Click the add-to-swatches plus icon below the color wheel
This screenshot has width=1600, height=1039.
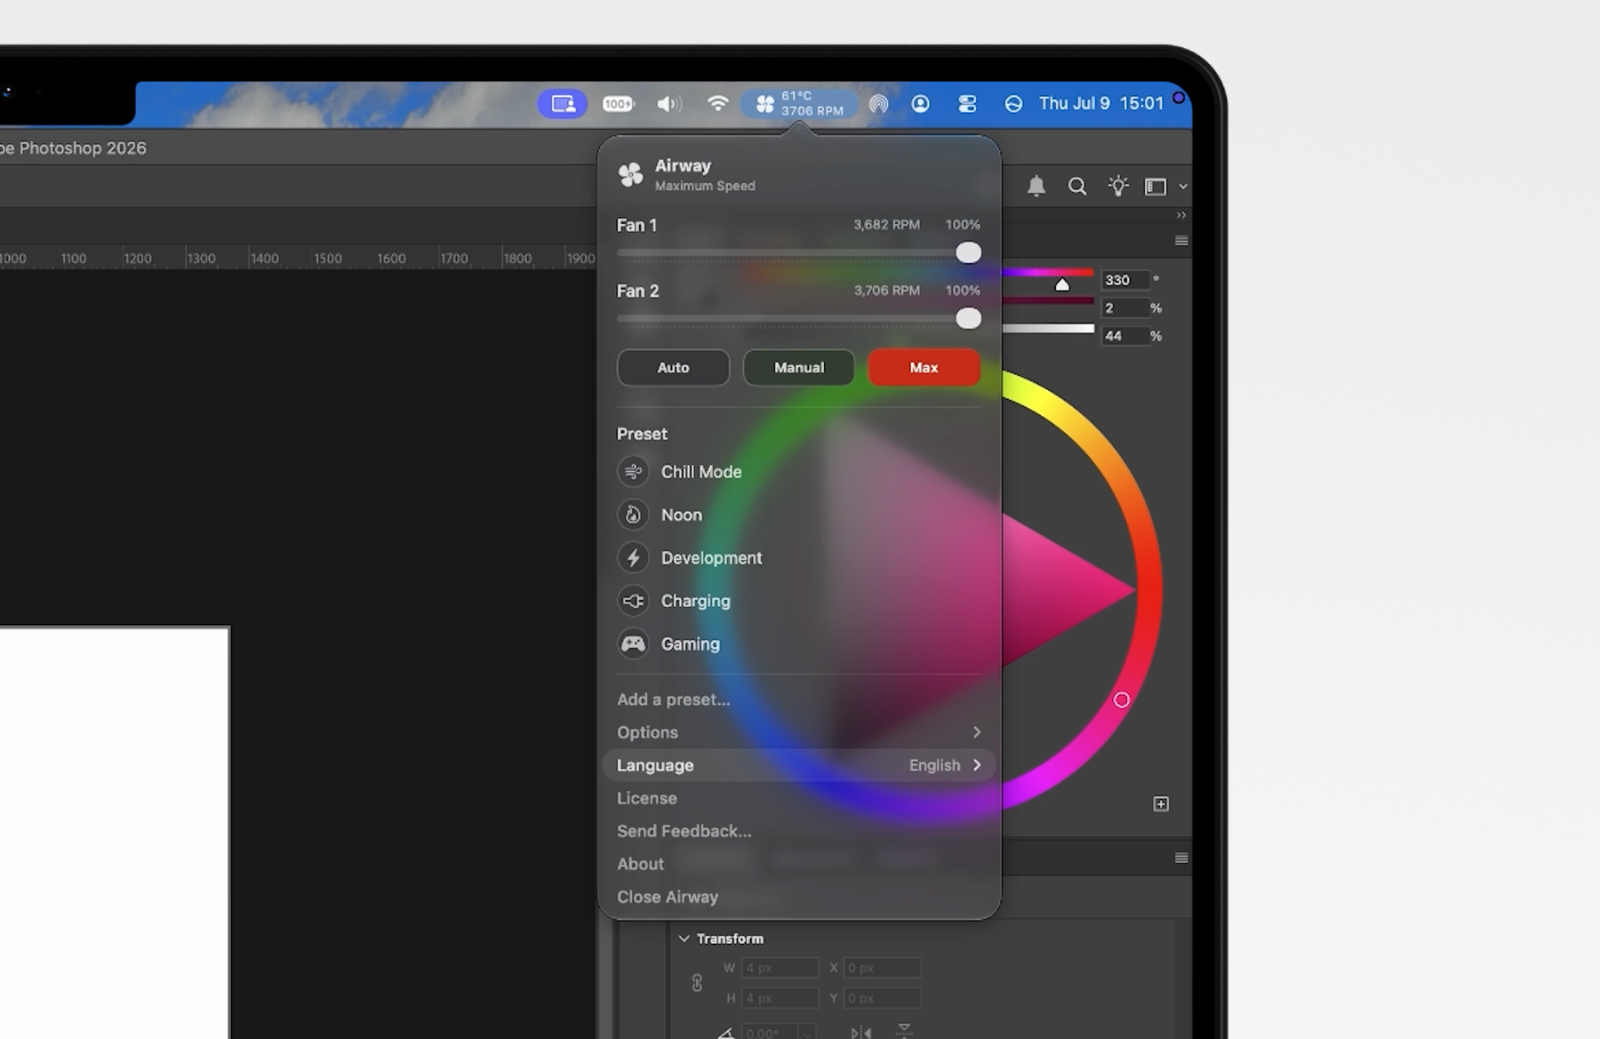click(x=1161, y=804)
